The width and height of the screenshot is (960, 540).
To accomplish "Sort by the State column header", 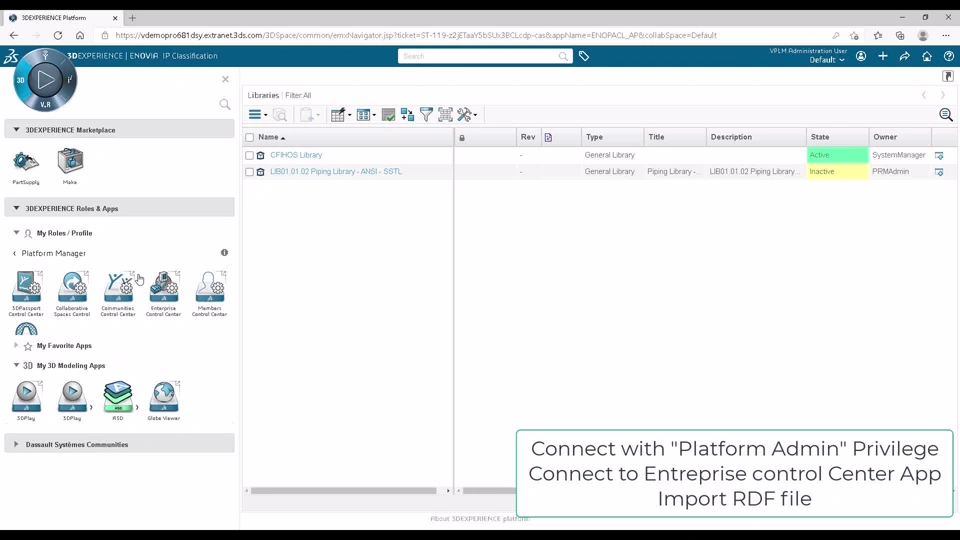I will tap(820, 137).
